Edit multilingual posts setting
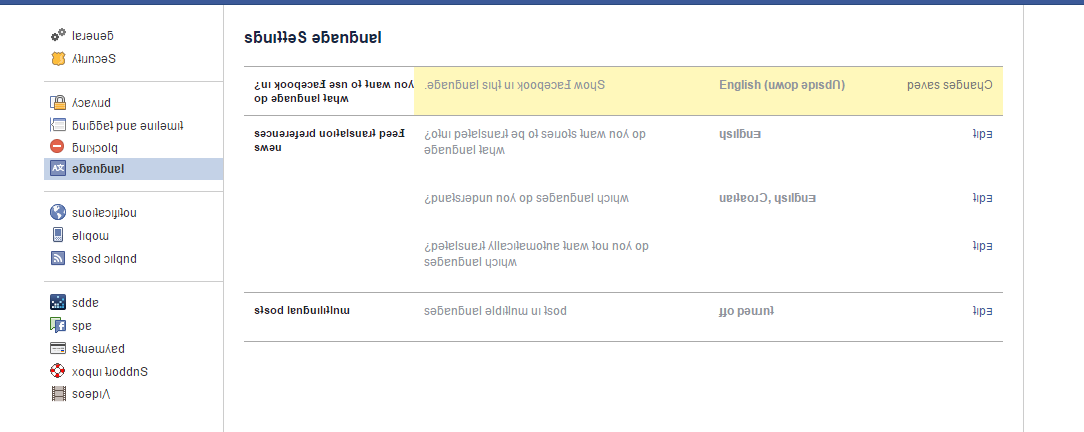This screenshot has height=432, width=1084. (982, 312)
